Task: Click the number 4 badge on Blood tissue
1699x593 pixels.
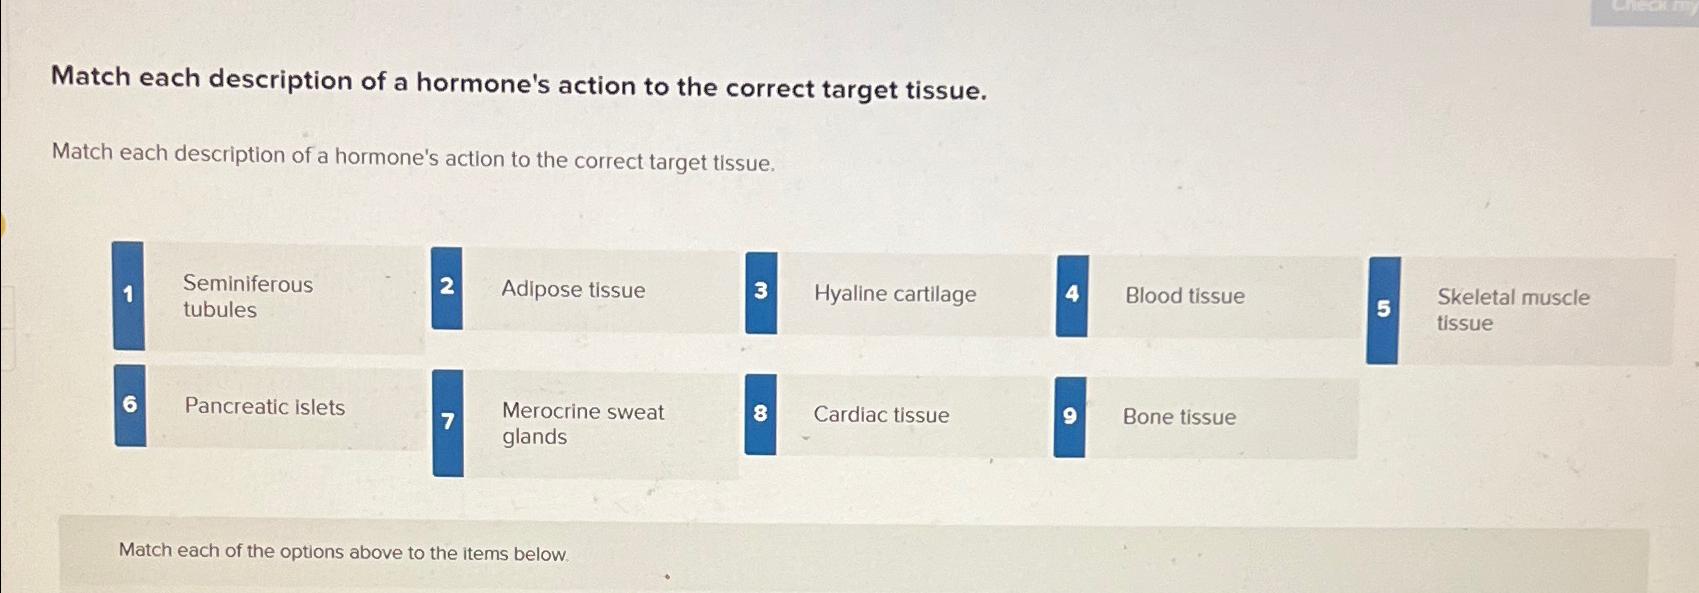Action: tap(1072, 294)
